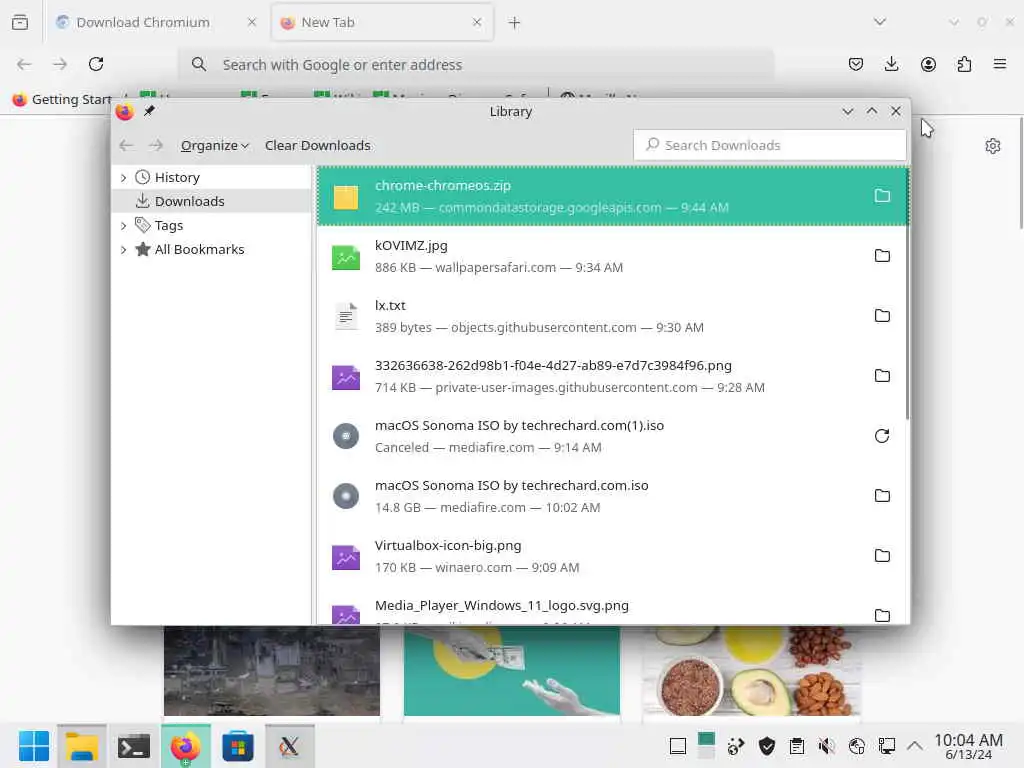Image resolution: width=1024 pixels, height=768 pixels.
Task: Click the shield security tray icon
Action: [x=767, y=745]
